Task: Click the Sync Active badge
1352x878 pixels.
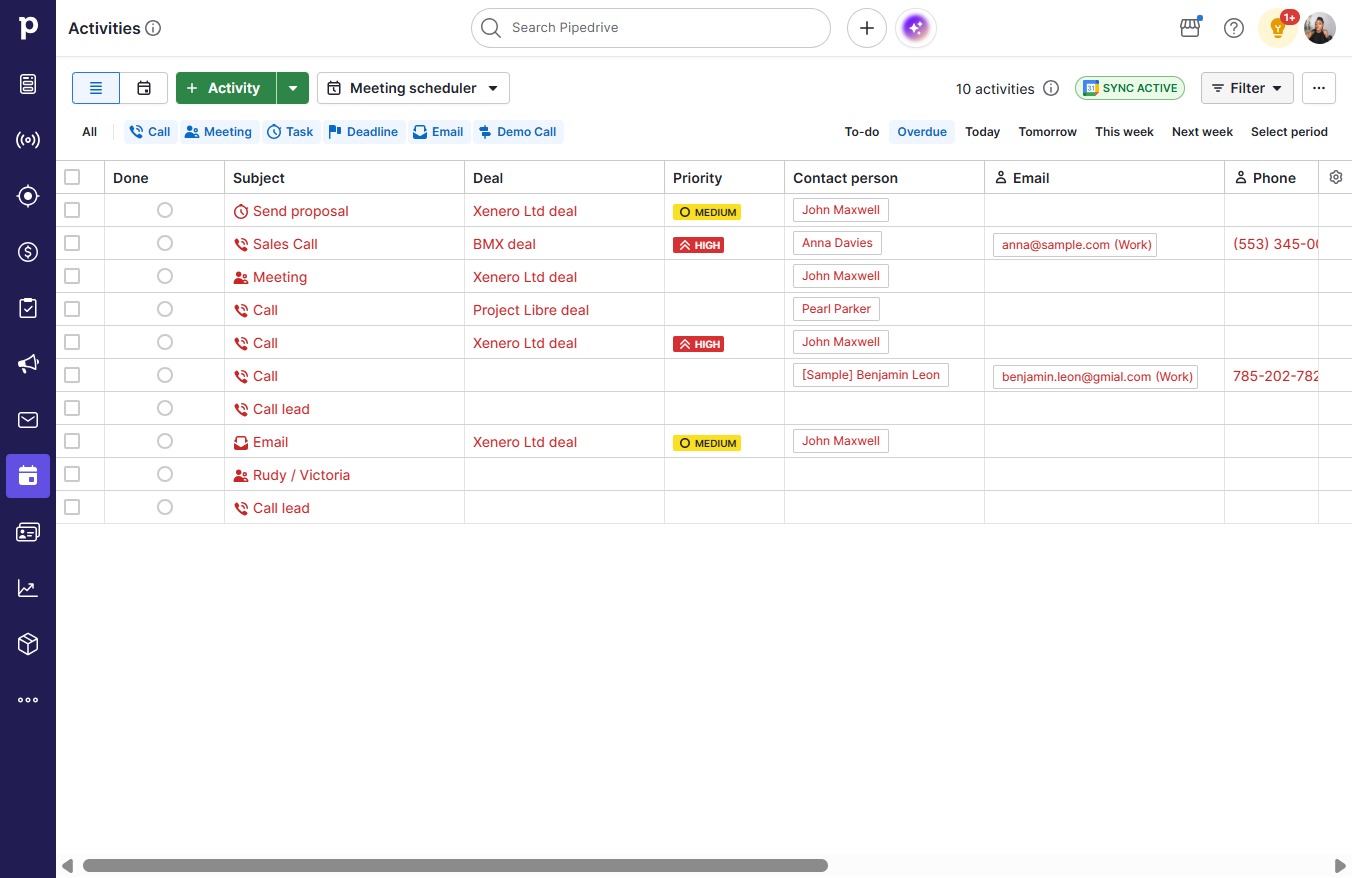Action: pos(1130,88)
